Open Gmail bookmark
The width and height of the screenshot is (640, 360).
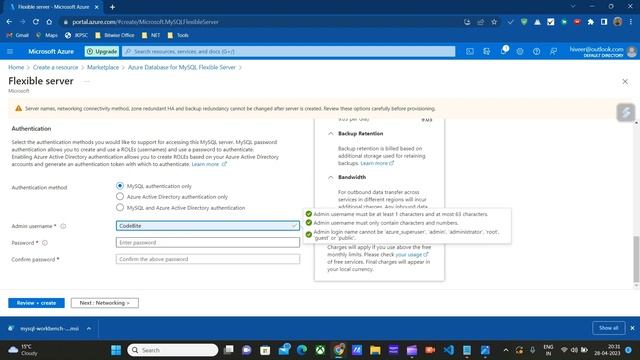pos(18,36)
